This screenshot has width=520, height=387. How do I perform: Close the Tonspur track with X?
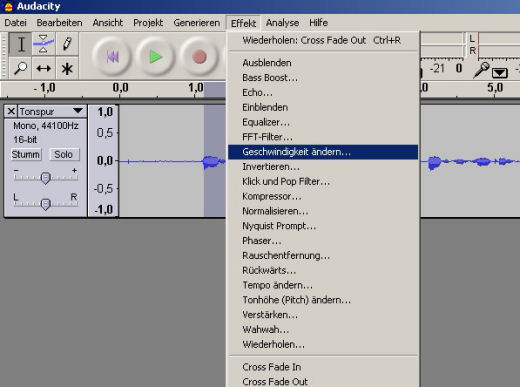pos(11,111)
